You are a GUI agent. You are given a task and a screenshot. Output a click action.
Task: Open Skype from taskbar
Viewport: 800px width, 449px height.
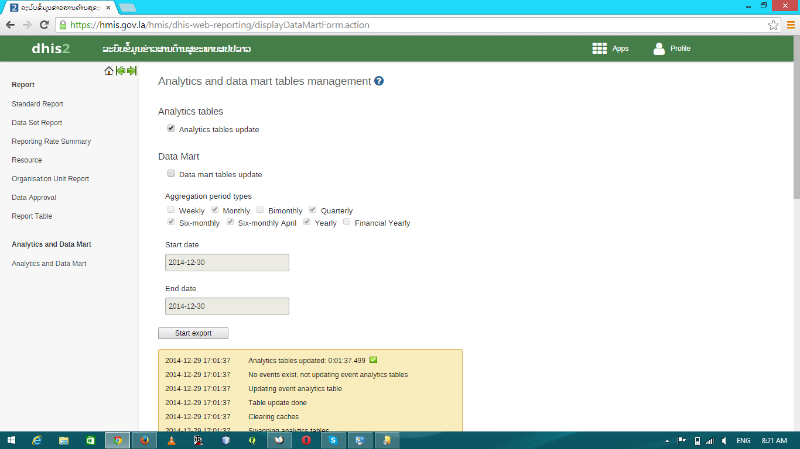[x=333, y=440]
